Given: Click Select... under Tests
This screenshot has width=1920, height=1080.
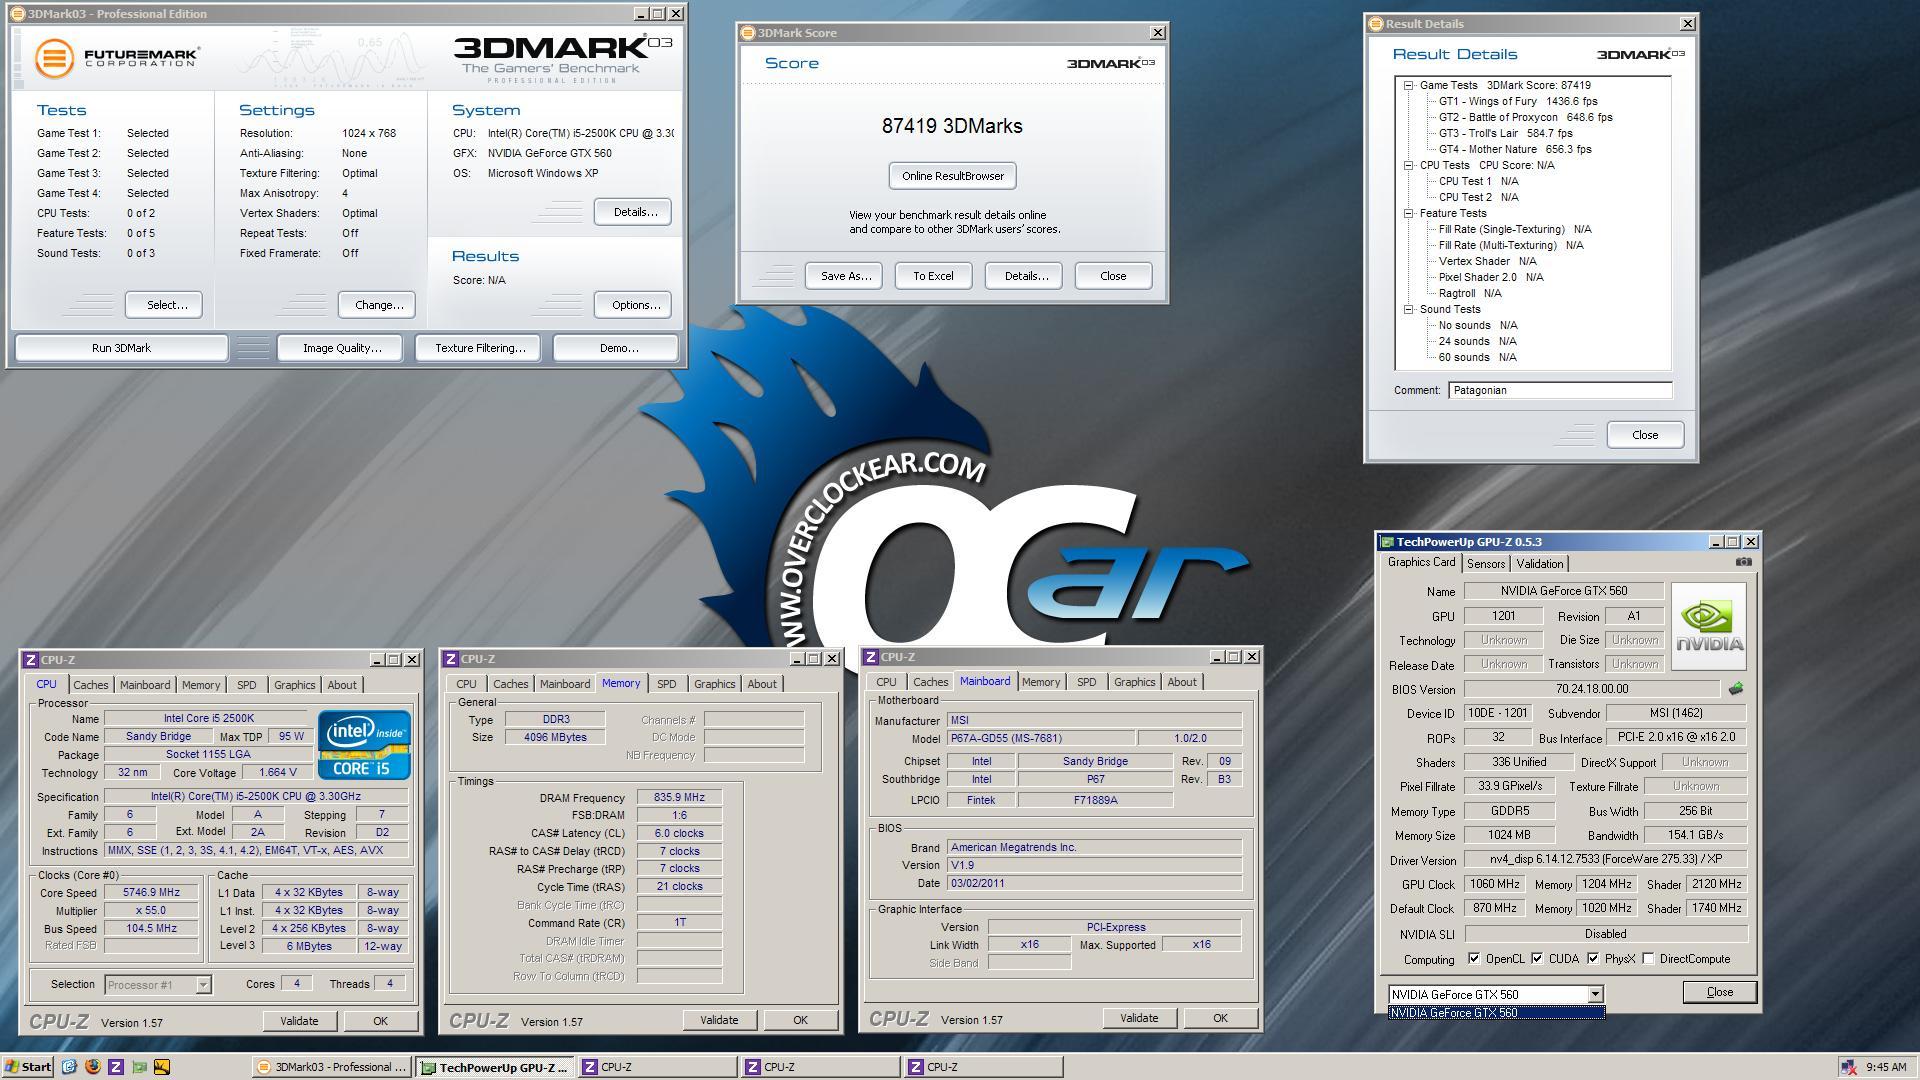Looking at the screenshot, I should point(166,305).
